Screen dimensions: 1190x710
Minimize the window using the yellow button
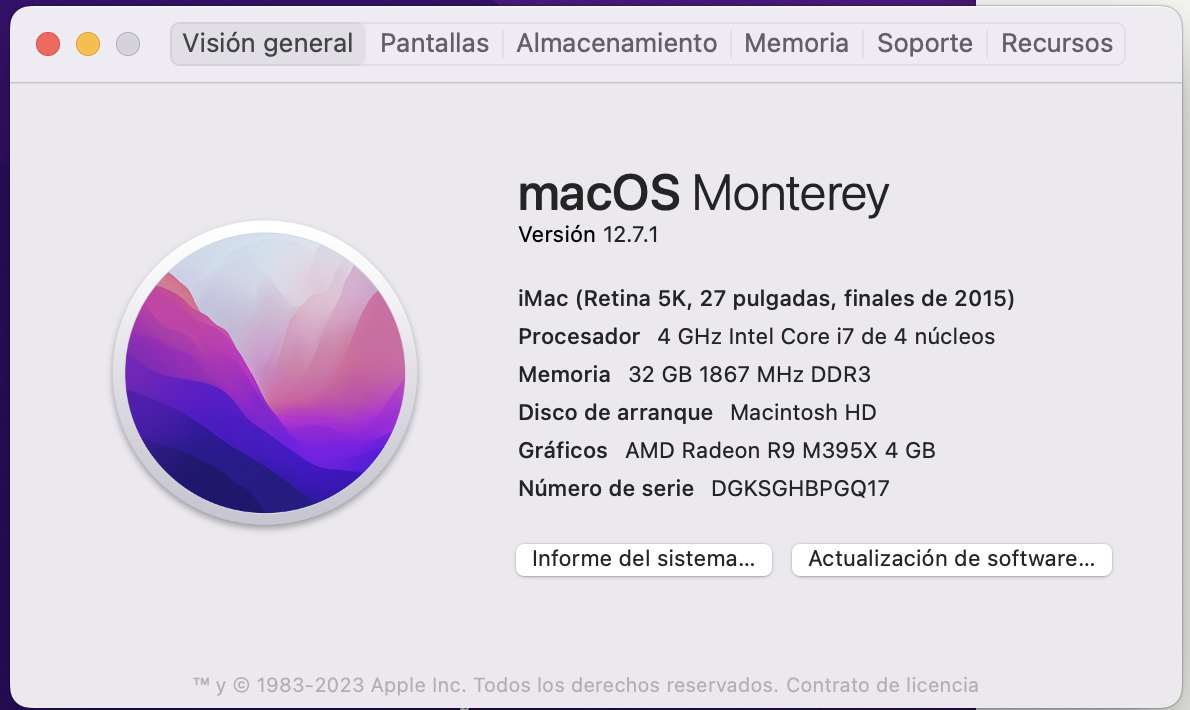[88, 44]
